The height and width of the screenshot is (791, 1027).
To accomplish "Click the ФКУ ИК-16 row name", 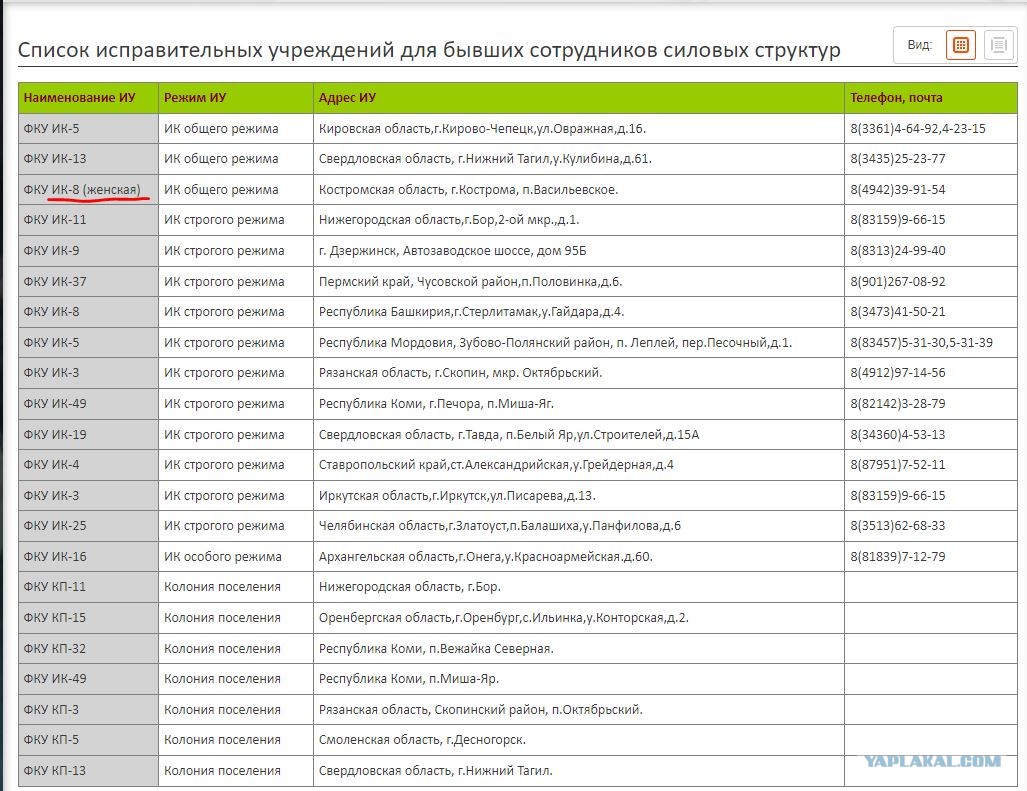I will pos(55,557).
